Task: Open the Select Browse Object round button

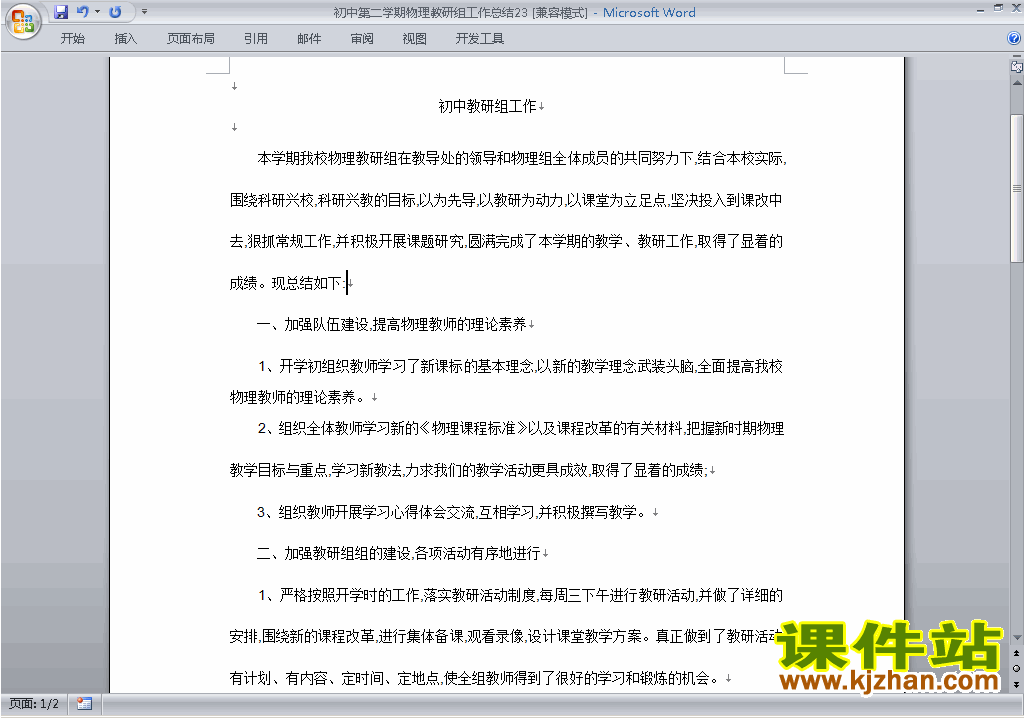Action: (1016, 668)
